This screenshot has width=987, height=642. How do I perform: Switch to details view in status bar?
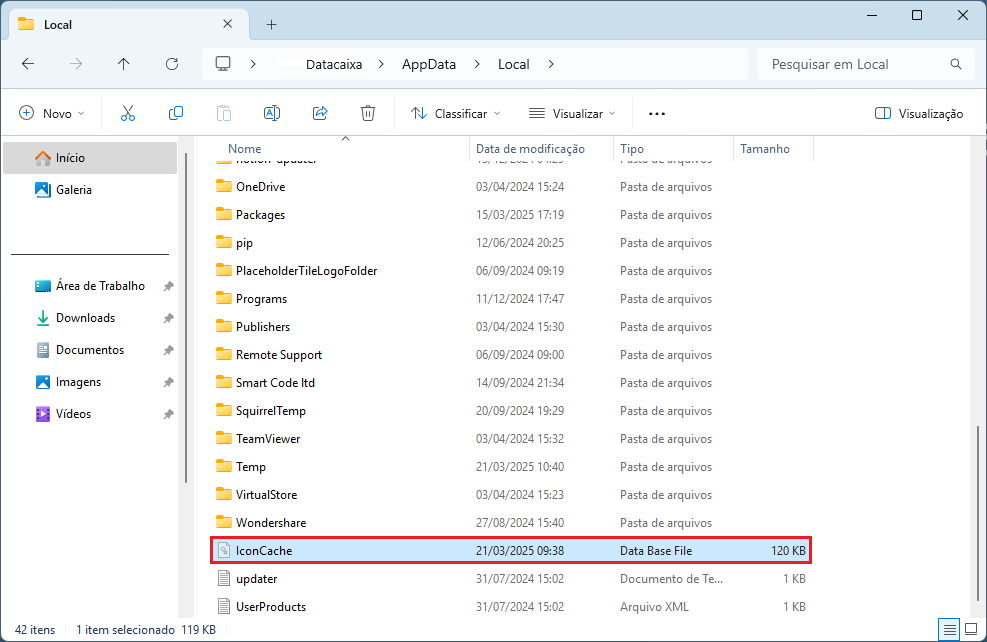tap(947, 630)
